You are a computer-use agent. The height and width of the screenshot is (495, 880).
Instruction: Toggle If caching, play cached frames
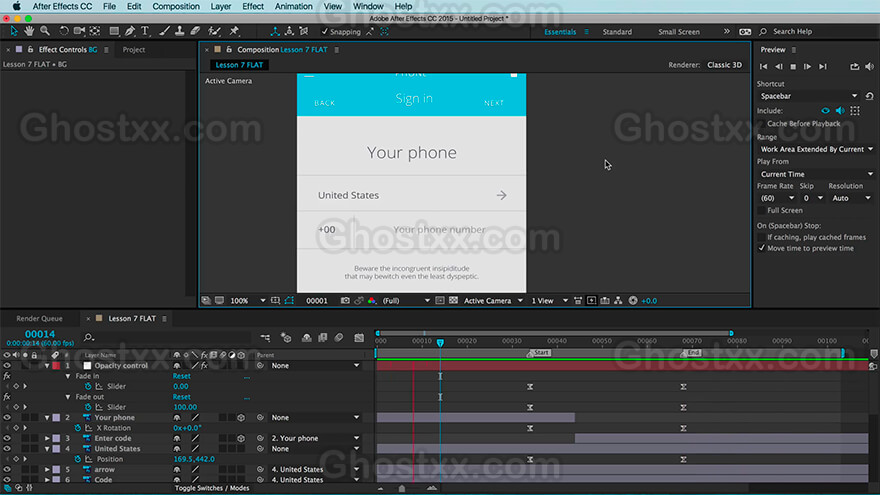pos(762,237)
